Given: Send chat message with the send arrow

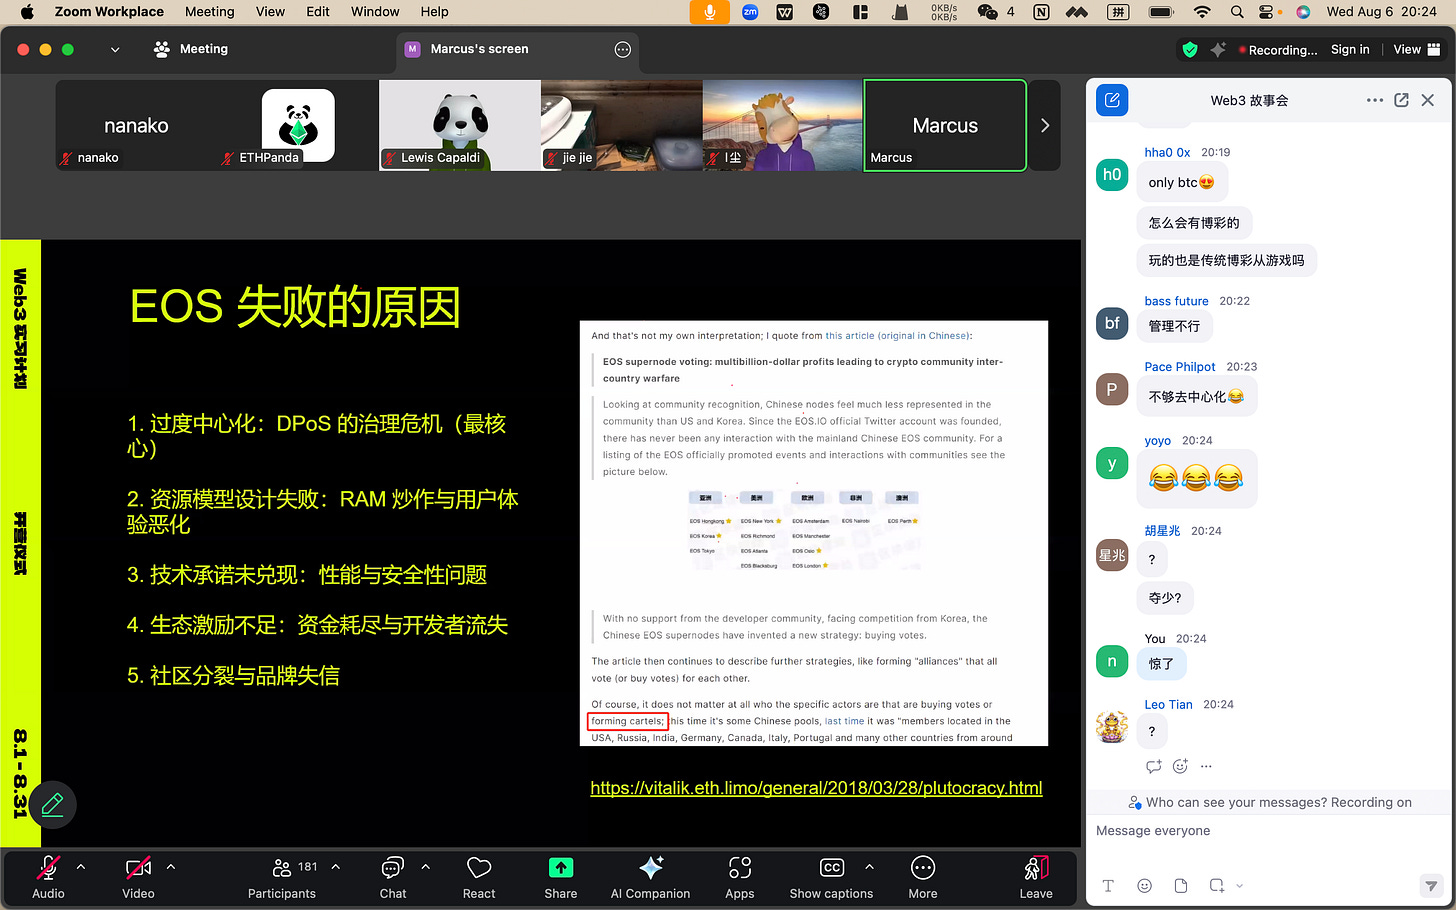Looking at the screenshot, I should click(1431, 886).
